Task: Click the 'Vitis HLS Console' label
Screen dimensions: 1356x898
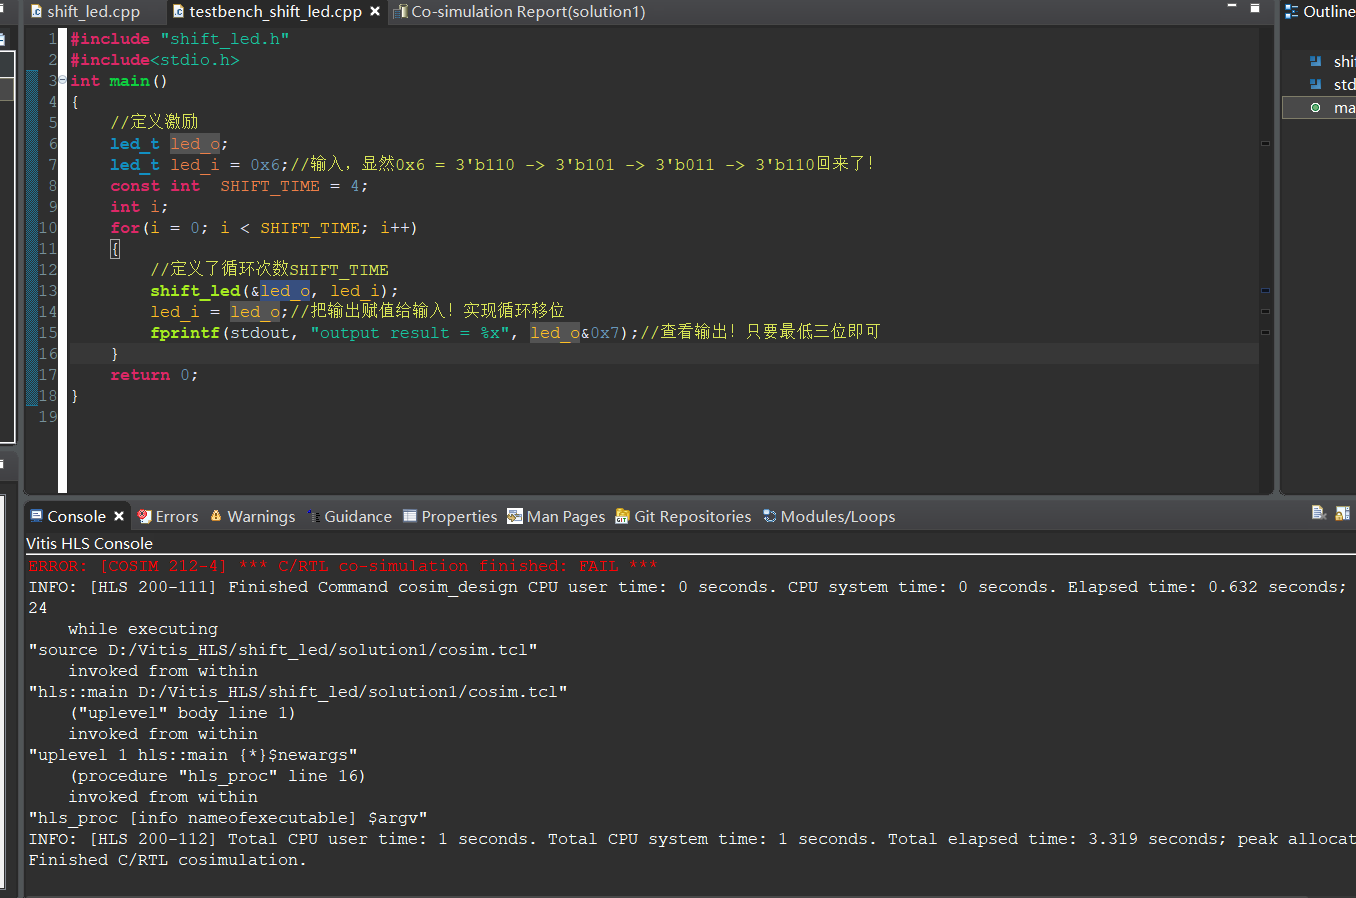Action: (89, 543)
